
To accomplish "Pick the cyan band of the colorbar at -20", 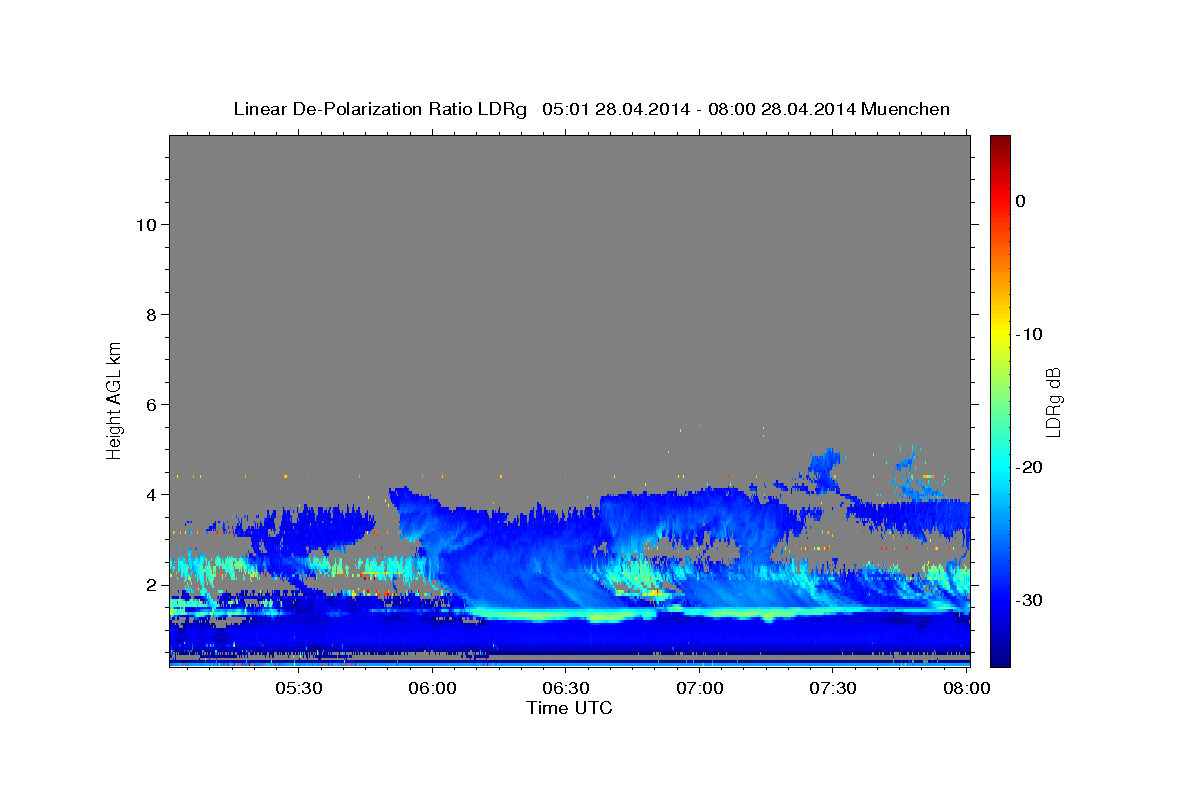I will (x=1000, y=467).
